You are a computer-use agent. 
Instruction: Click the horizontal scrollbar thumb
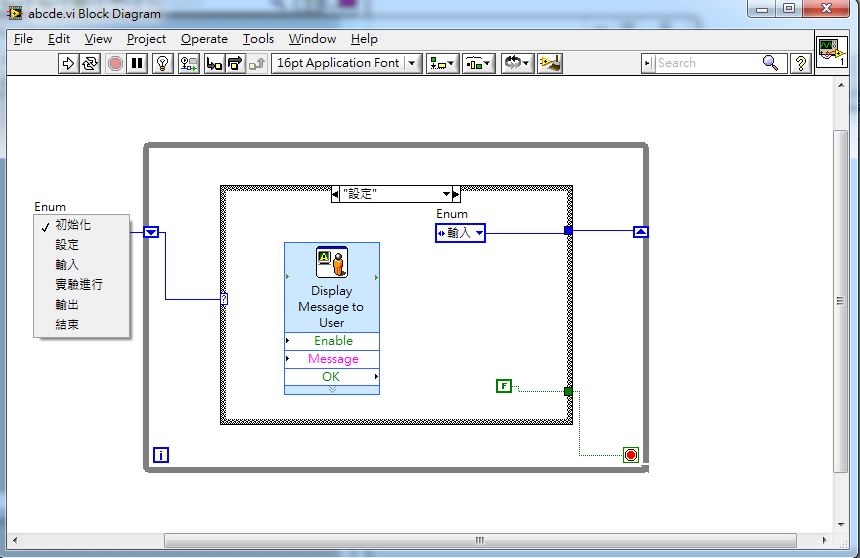(480, 540)
